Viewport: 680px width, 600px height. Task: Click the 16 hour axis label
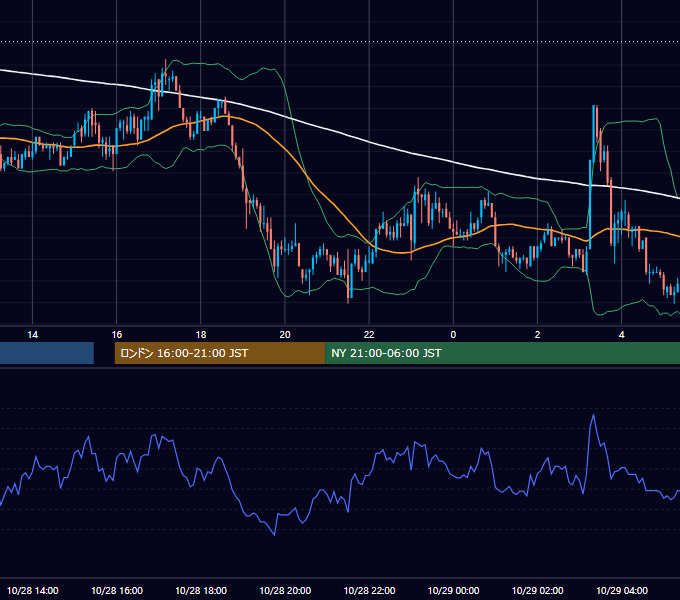point(117,335)
